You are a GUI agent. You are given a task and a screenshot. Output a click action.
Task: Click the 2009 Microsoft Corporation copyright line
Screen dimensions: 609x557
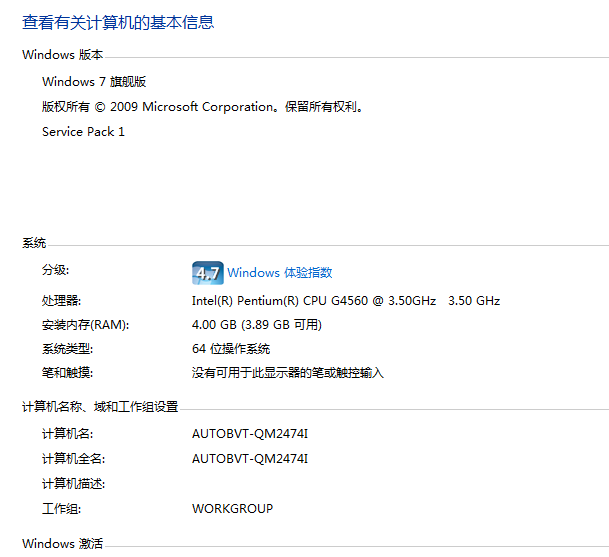(x=202, y=106)
